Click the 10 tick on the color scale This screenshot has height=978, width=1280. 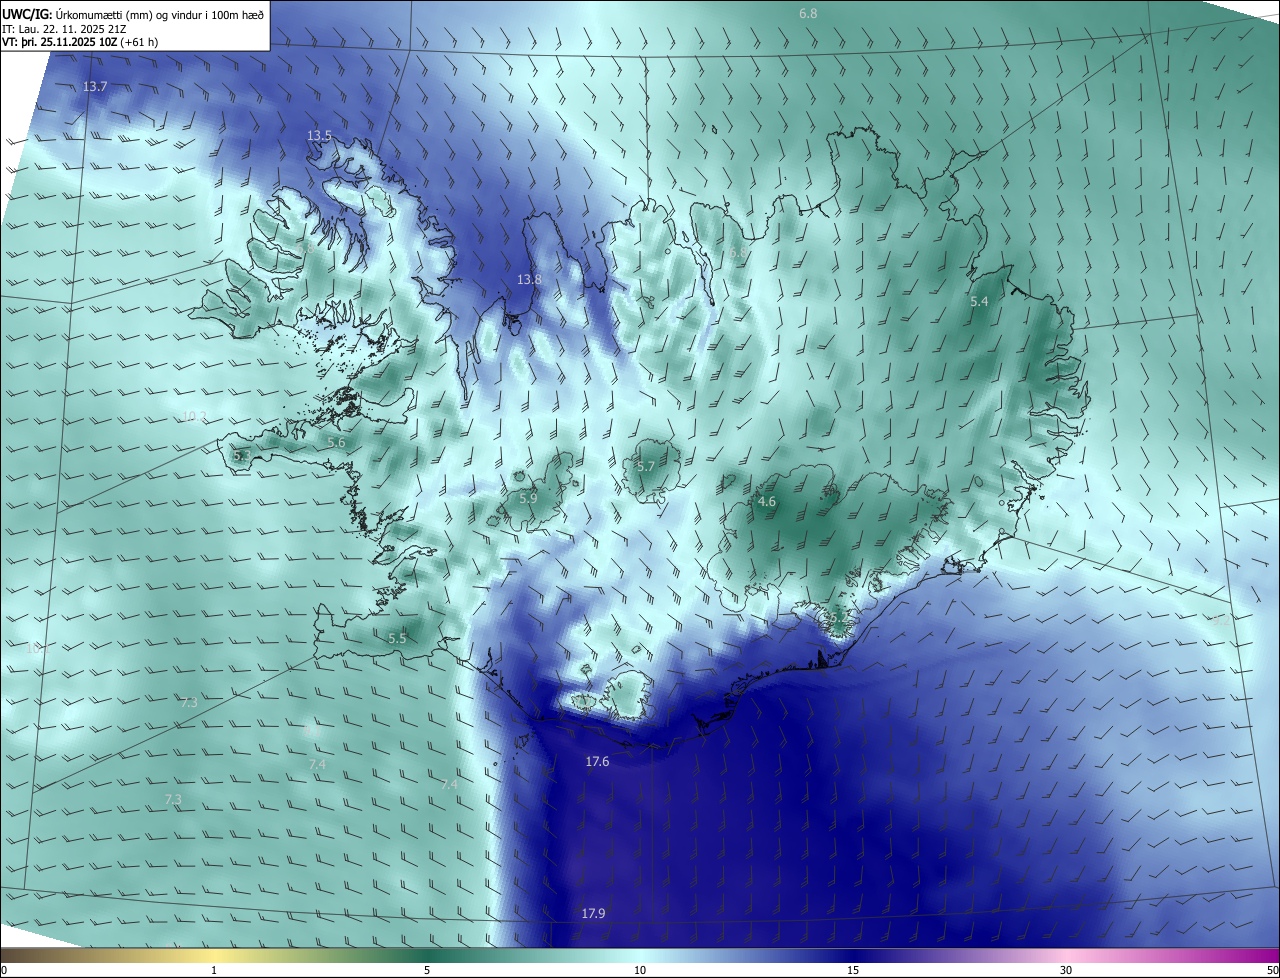pos(640,971)
